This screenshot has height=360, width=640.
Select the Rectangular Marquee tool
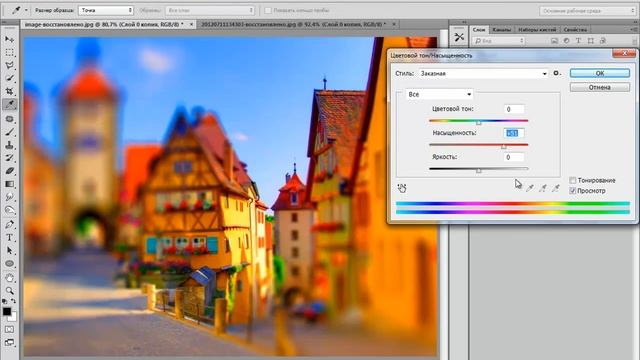[9, 53]
